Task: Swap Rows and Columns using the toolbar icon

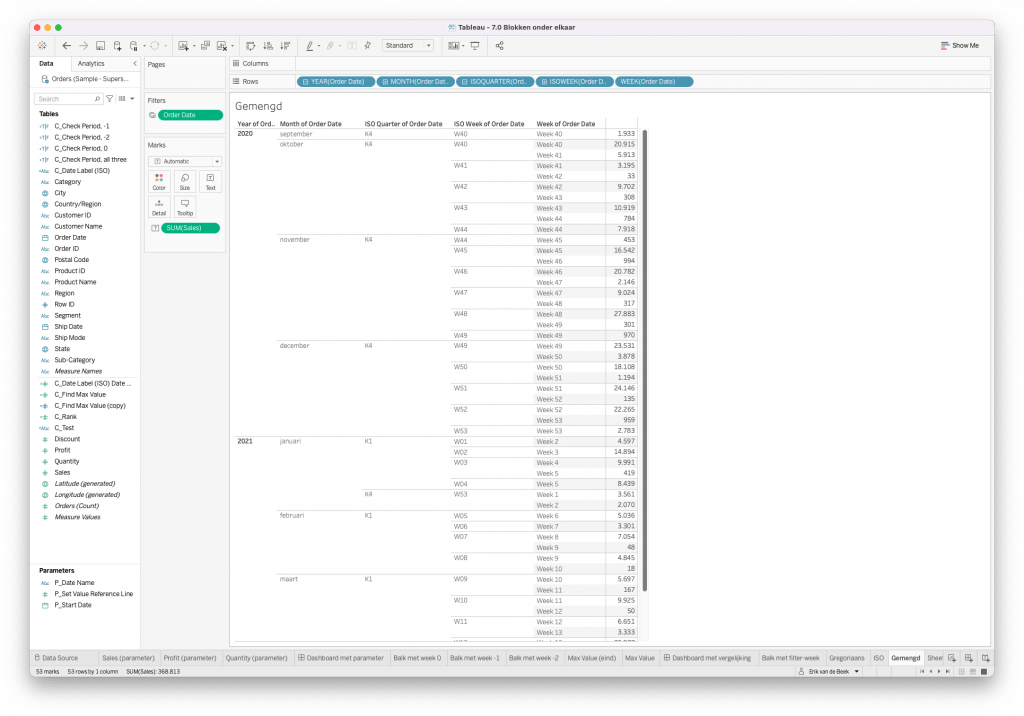Action: coord(249,45)
